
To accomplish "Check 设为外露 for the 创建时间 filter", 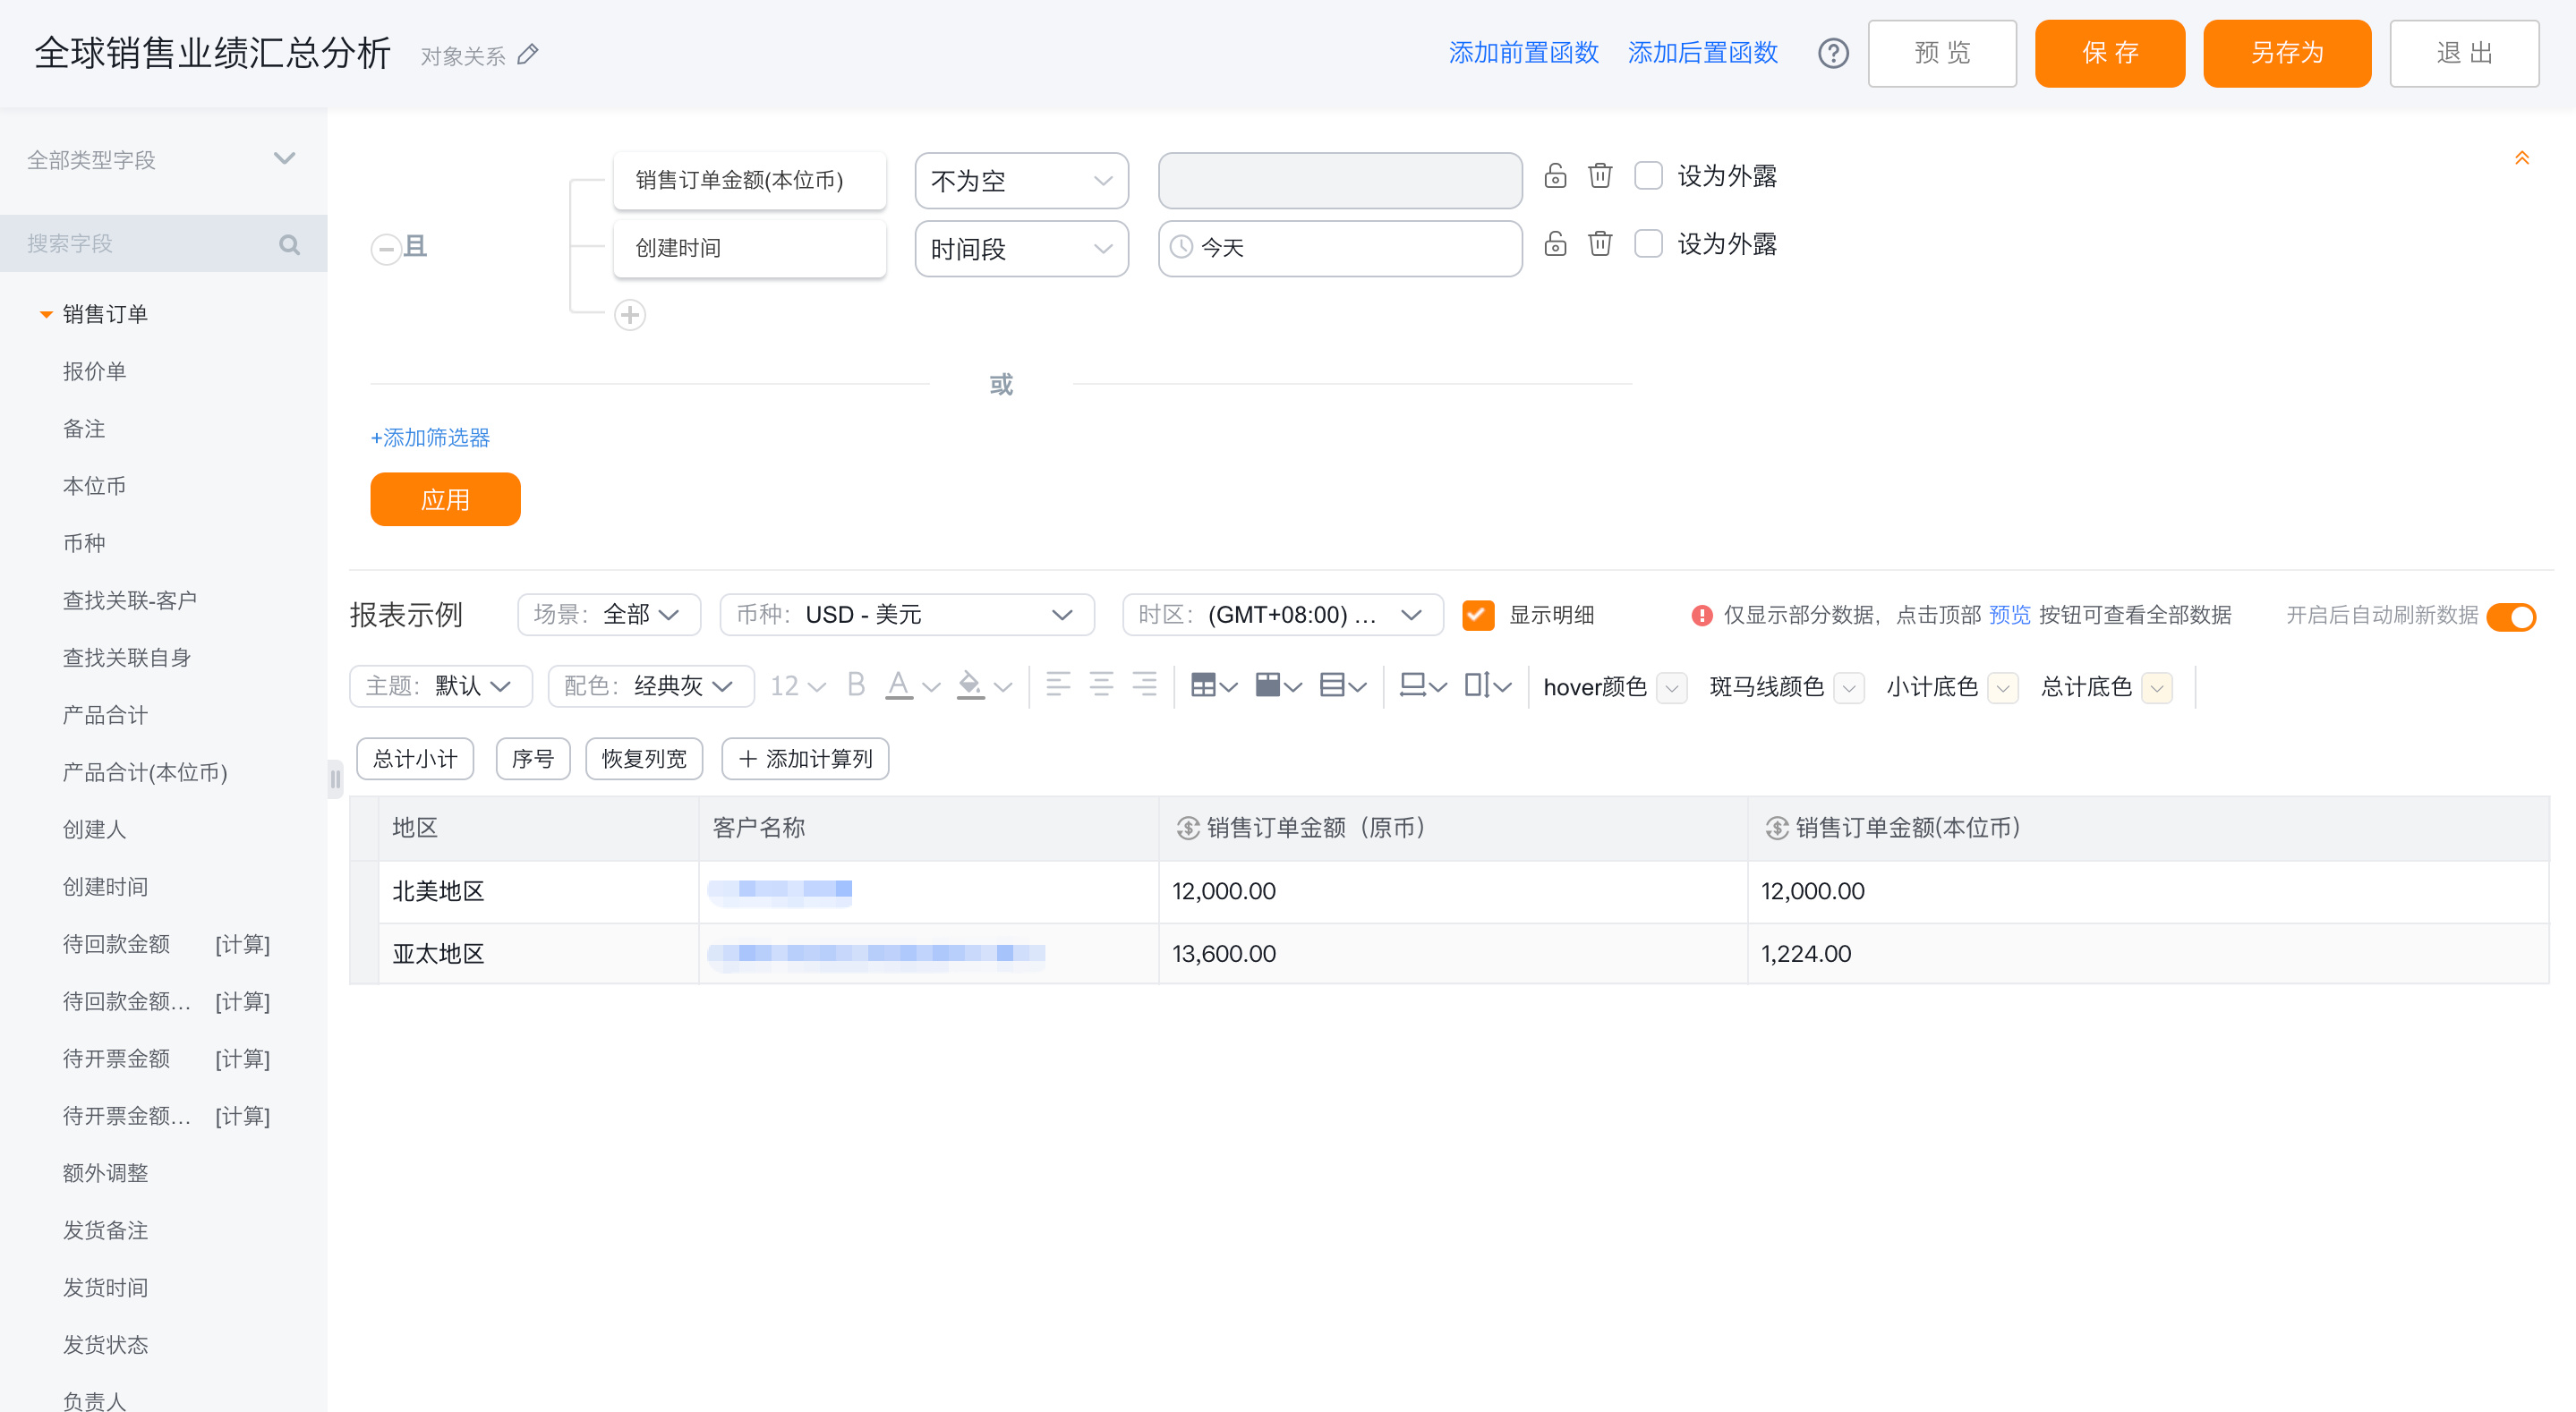I will pyautogui.click(x=1648, y=244).
